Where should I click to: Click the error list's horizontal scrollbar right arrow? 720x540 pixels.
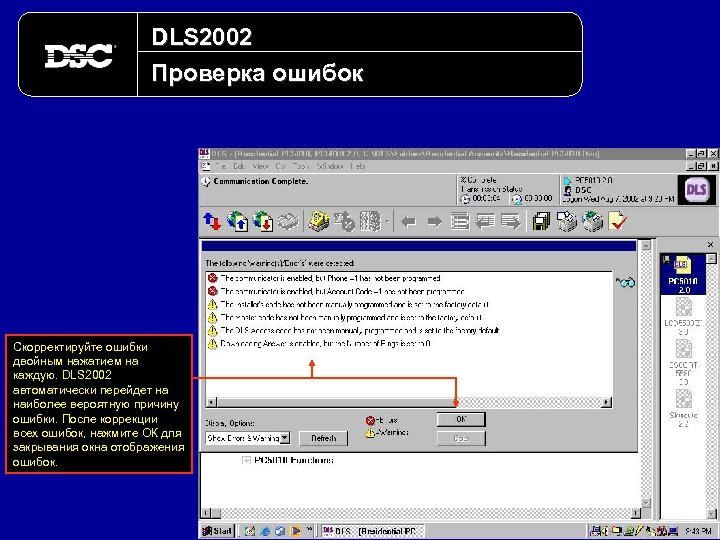606,402
